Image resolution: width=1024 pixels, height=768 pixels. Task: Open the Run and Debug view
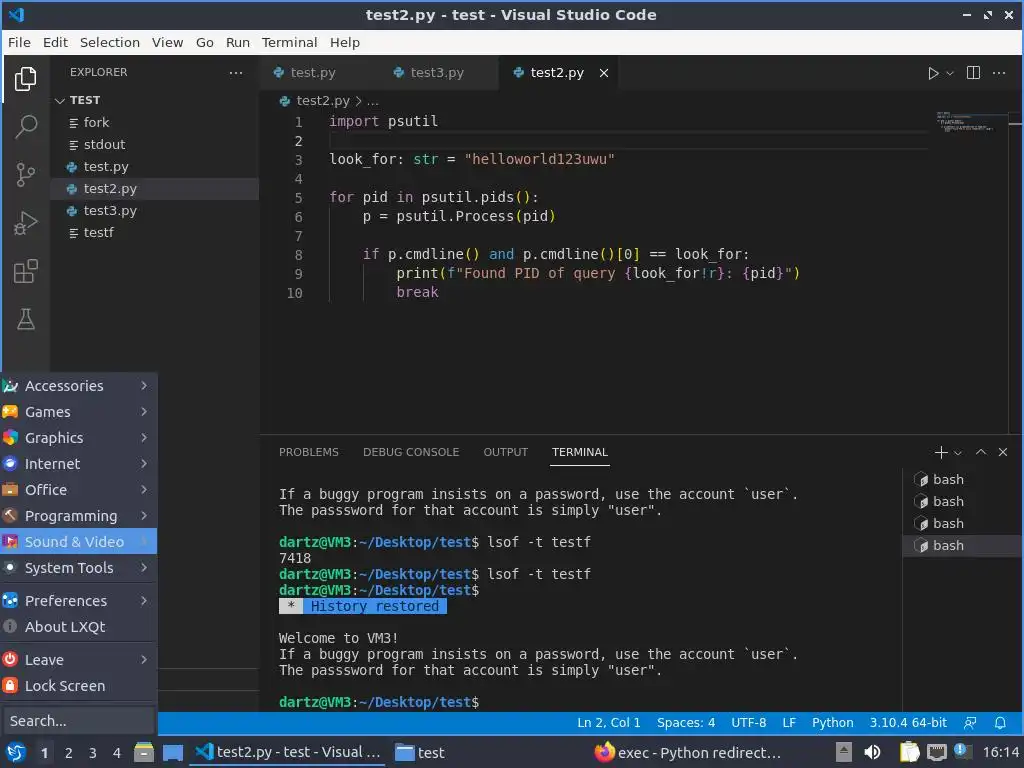[25, 223]
